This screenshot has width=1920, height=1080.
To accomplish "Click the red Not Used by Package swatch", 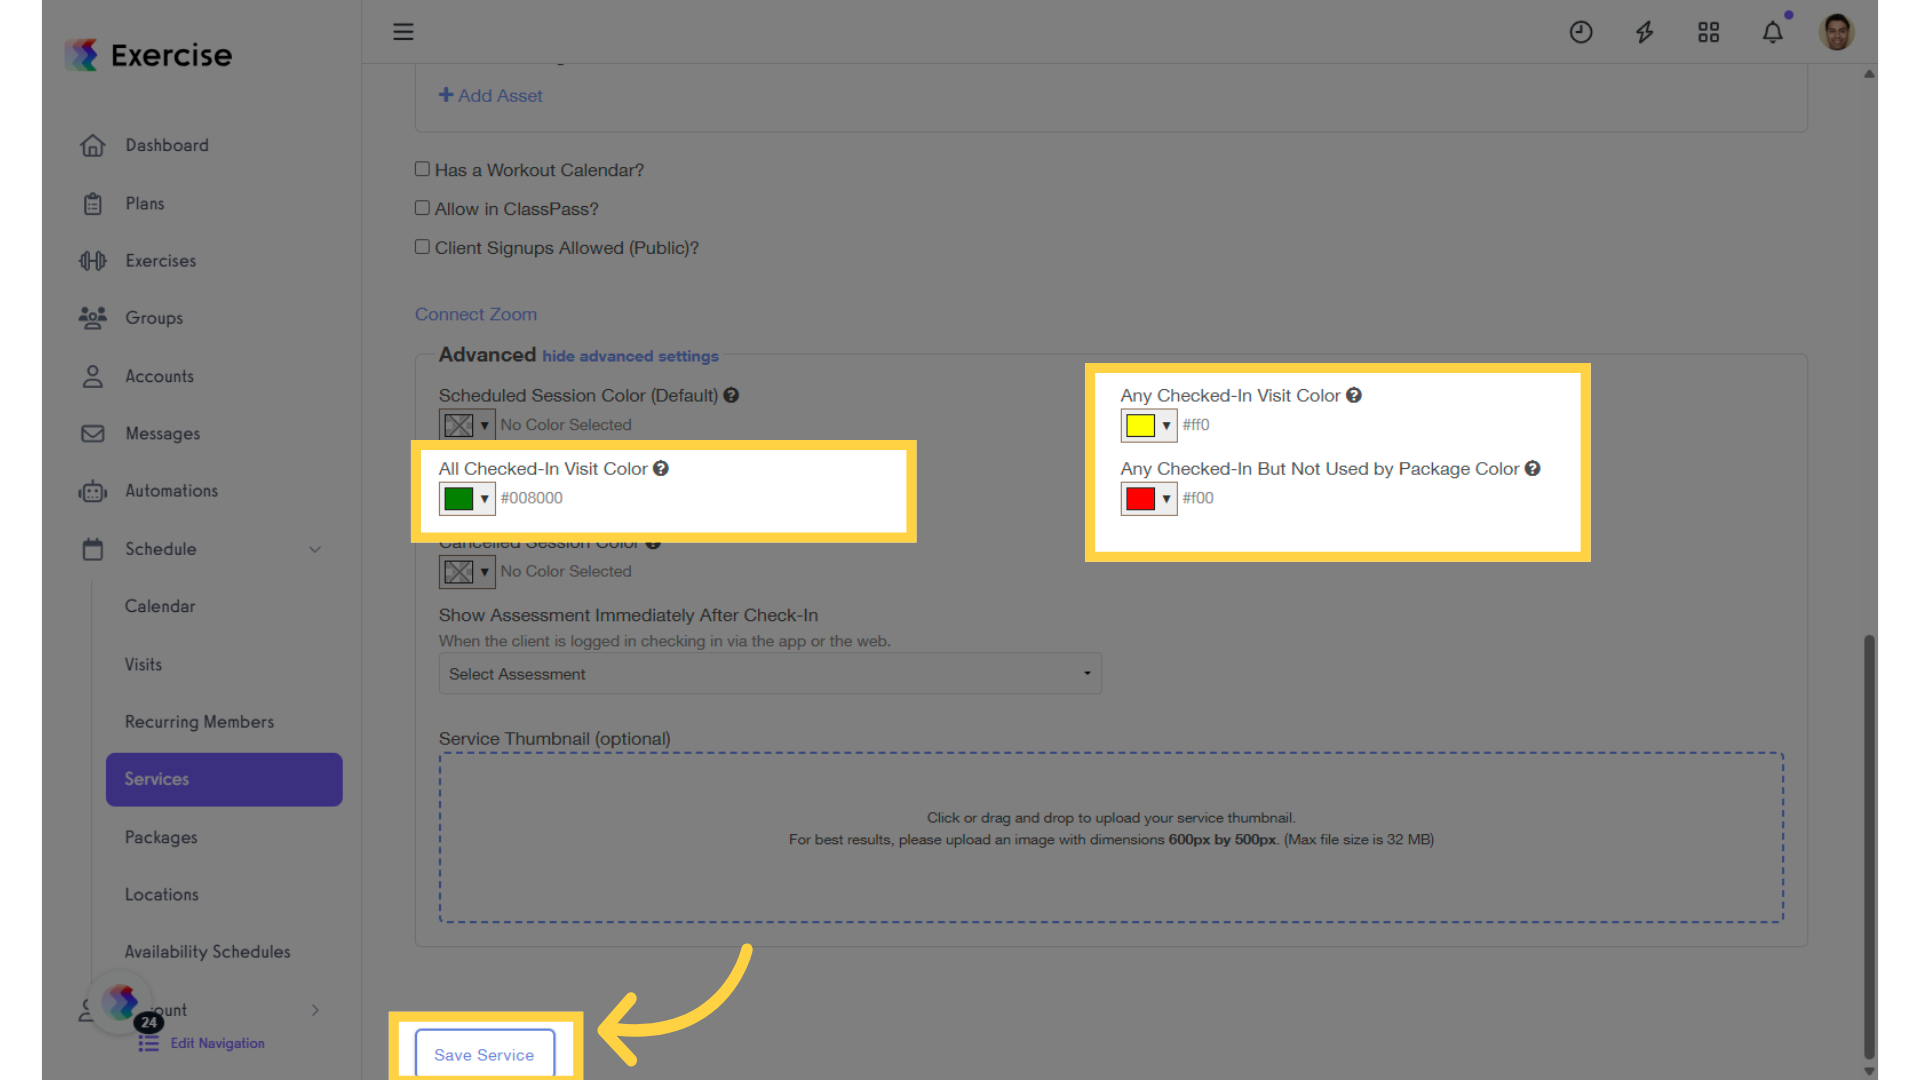I will click(1140, 498).
